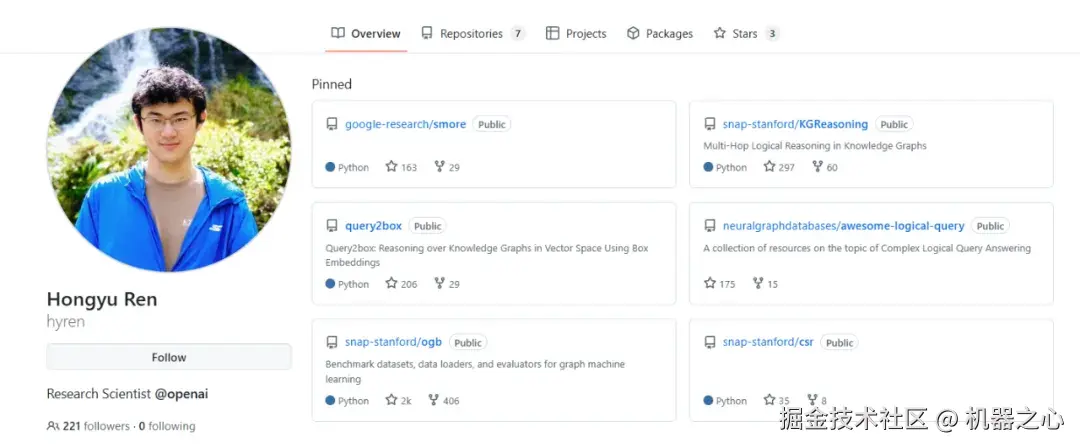This screenshot has width=1080, height=448.
Task: Click the fork icon with 15 on awesome-logical-query
Action: click(758, 283)
